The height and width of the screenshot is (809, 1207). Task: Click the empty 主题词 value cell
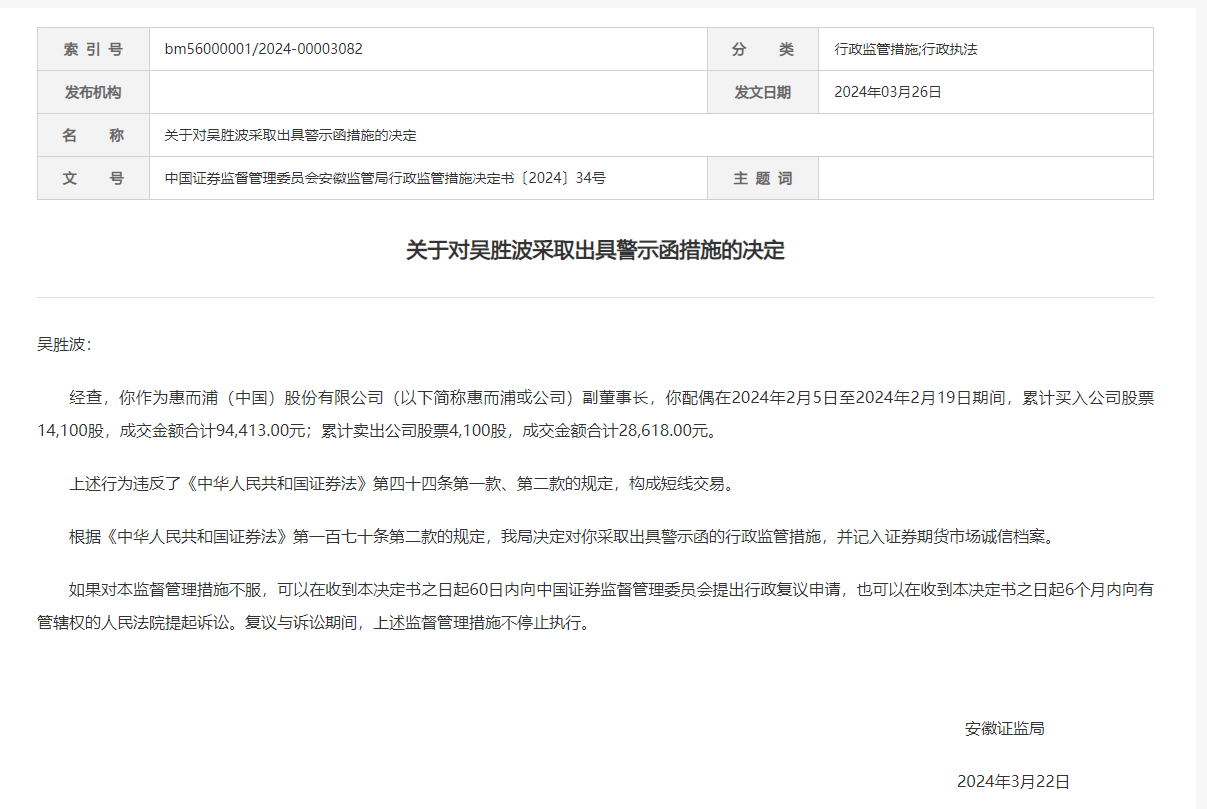click(x=985, y=178)
